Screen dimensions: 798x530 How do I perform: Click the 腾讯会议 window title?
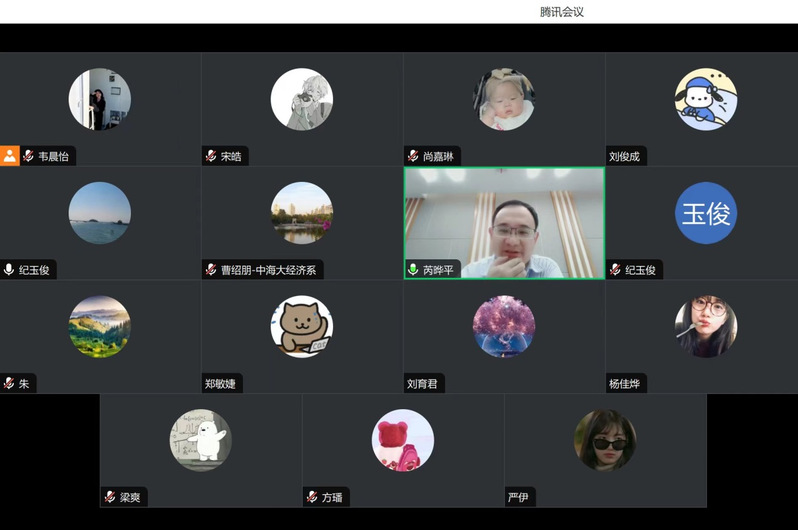[x=561, y=12]
